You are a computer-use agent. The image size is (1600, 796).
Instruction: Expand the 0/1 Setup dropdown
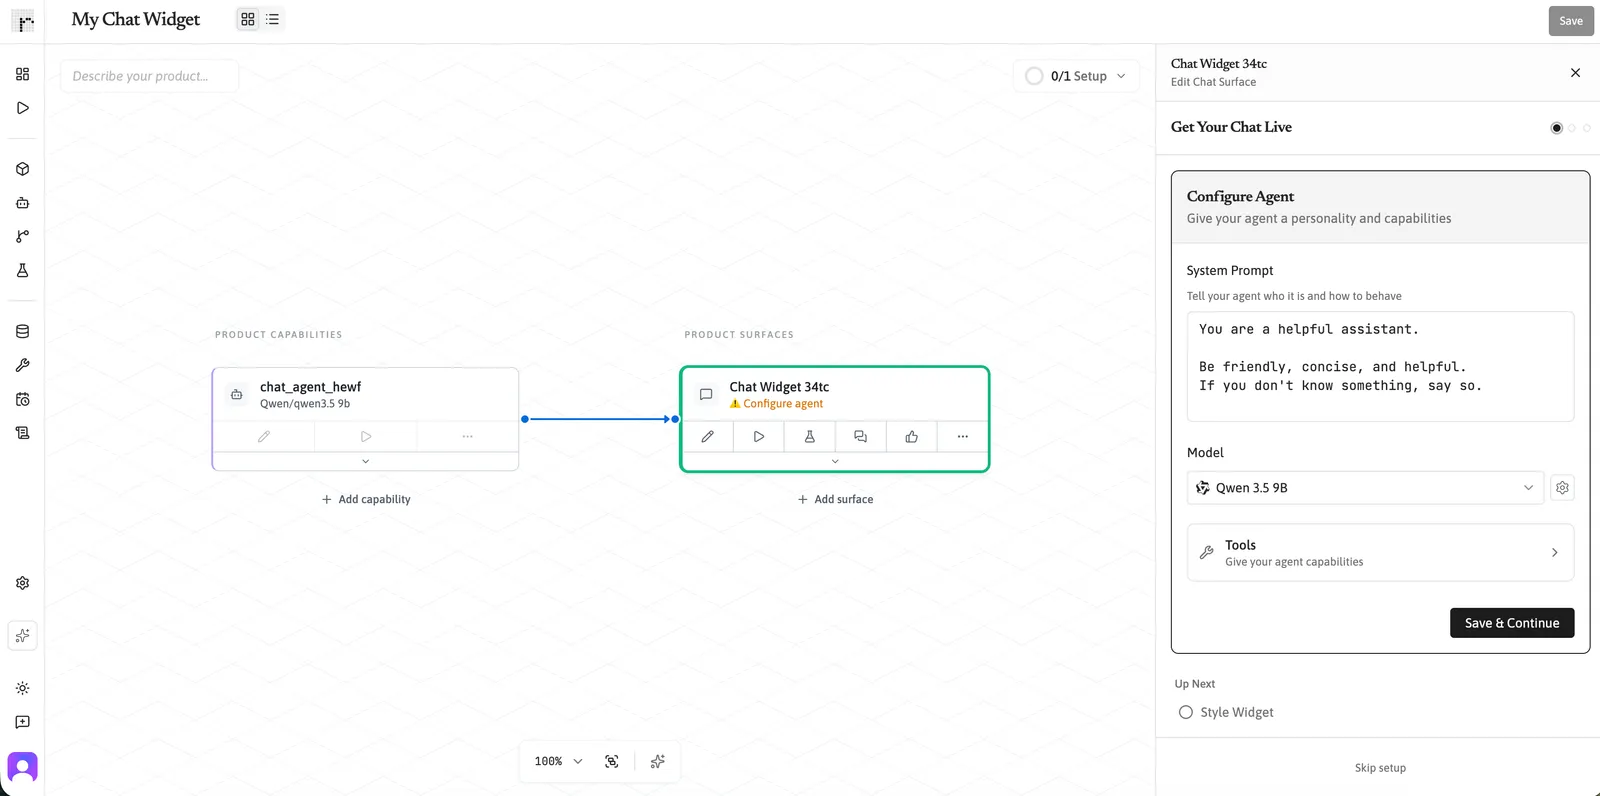point(1076,76)
